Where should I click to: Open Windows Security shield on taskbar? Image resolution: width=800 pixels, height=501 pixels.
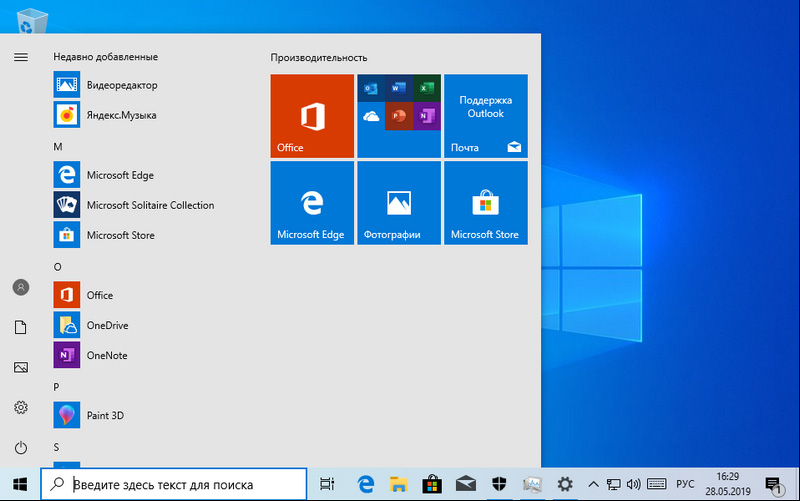[498, 484]
